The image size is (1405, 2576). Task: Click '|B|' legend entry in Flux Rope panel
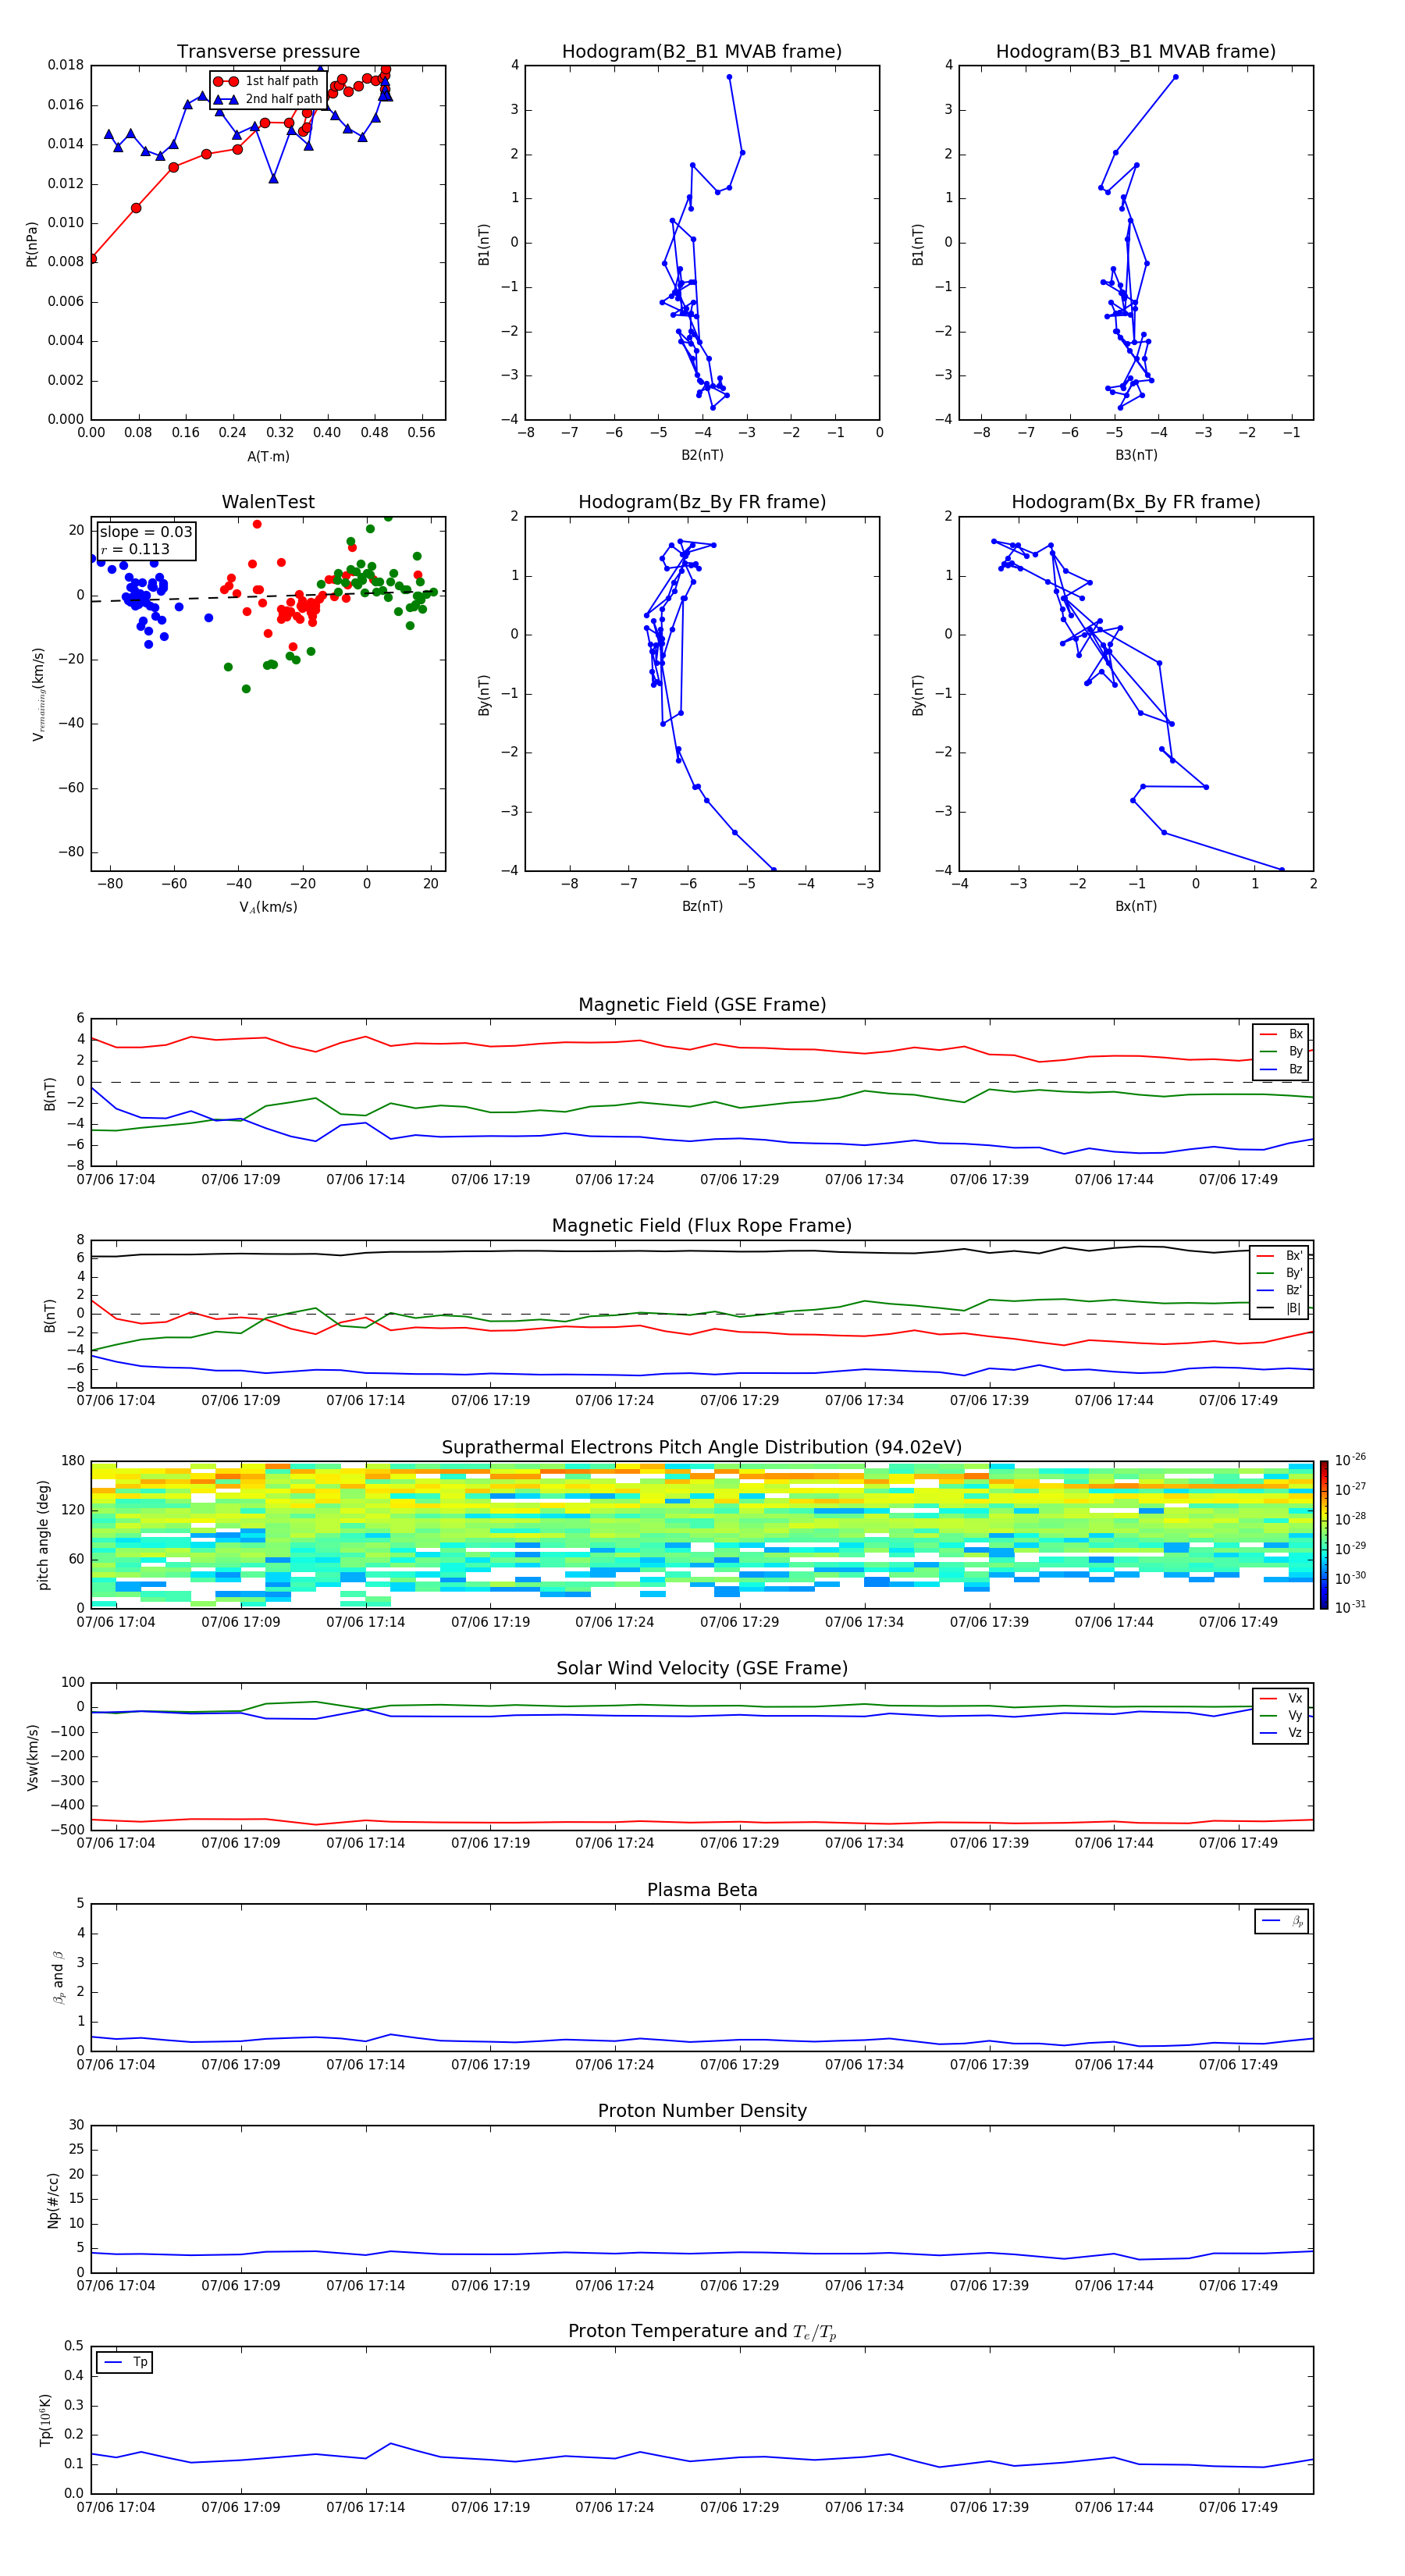(1280, 1308)
